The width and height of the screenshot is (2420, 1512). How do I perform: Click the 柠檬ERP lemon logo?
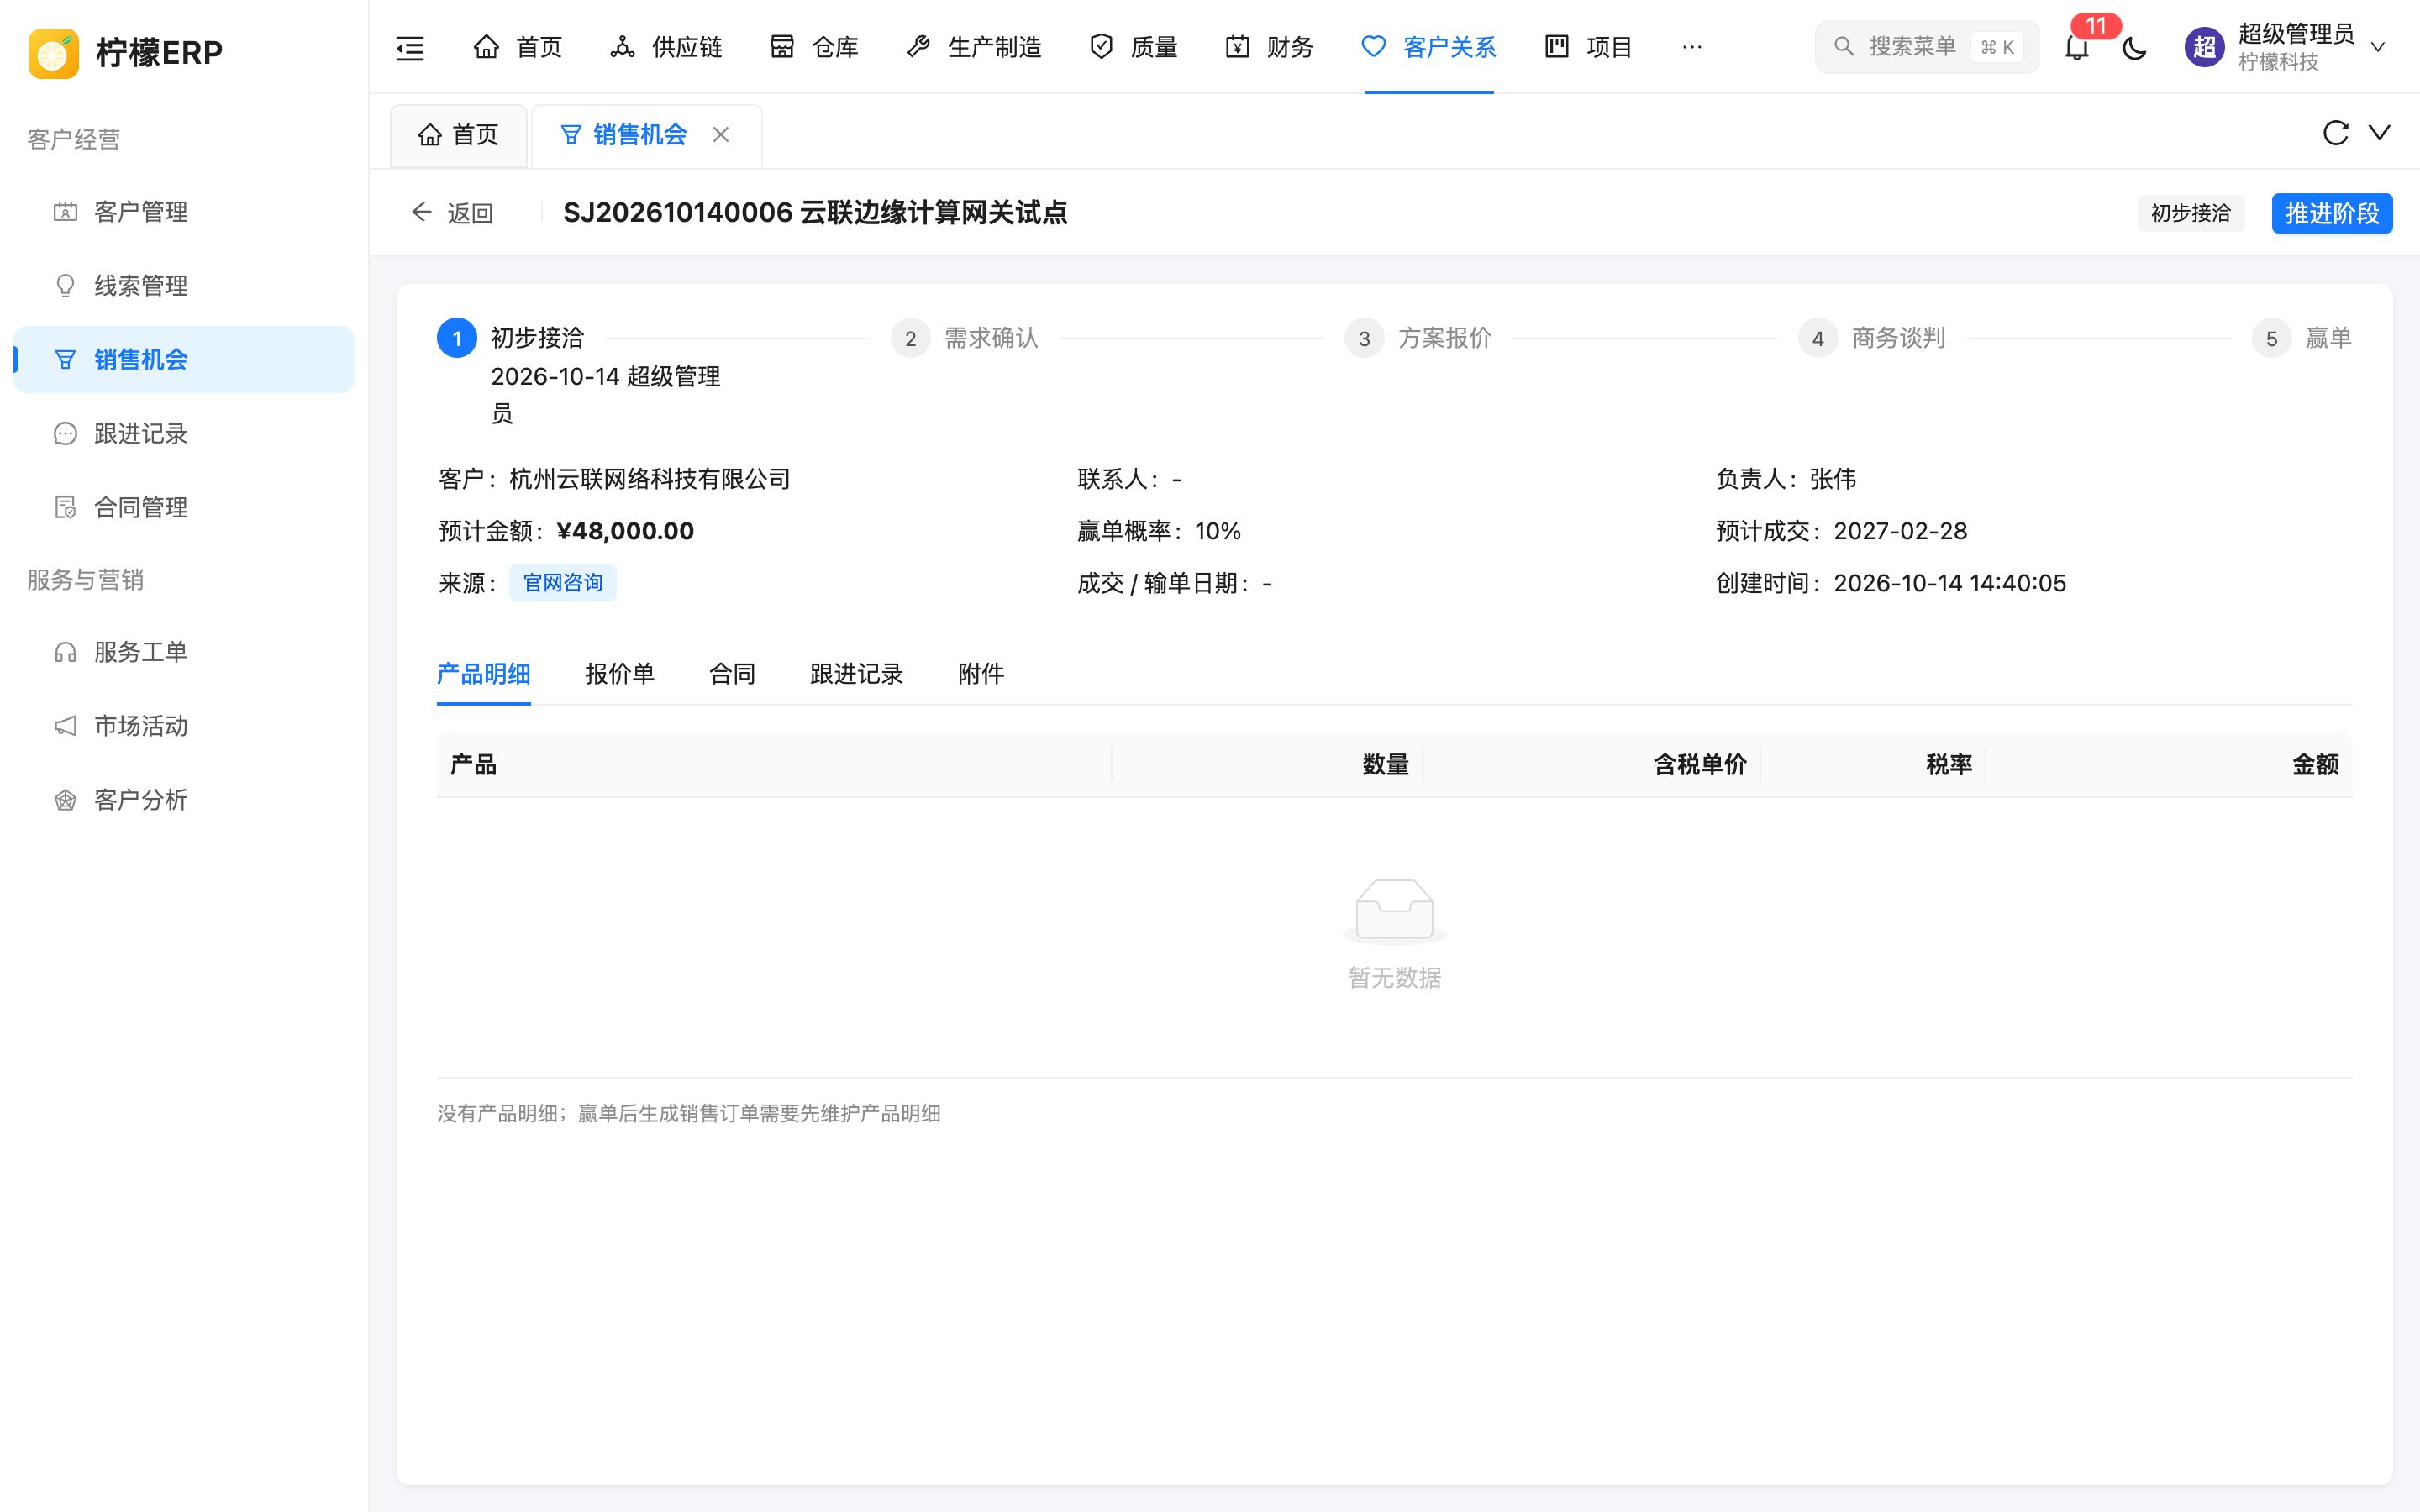tap(54, 52)
